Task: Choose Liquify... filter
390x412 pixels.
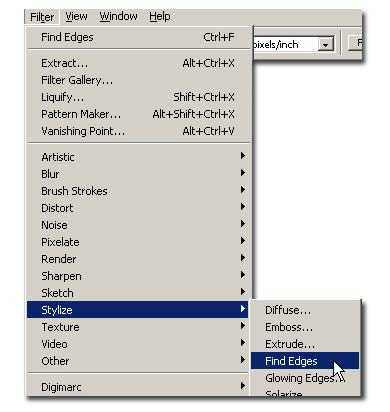Action: [139, 97]
